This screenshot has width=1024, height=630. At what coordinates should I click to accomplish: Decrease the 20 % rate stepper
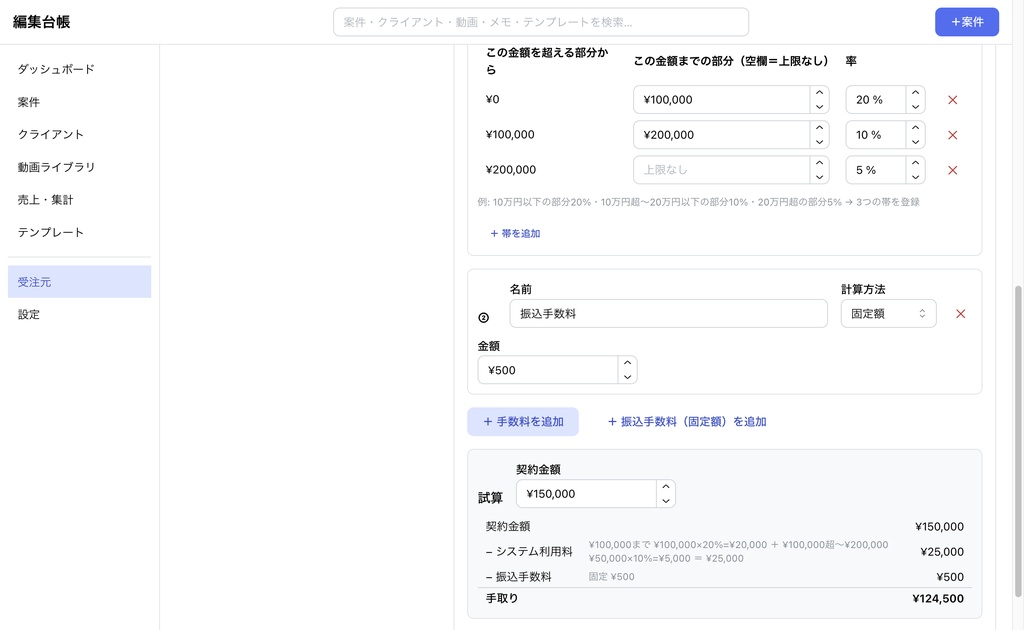pos(916,107)
